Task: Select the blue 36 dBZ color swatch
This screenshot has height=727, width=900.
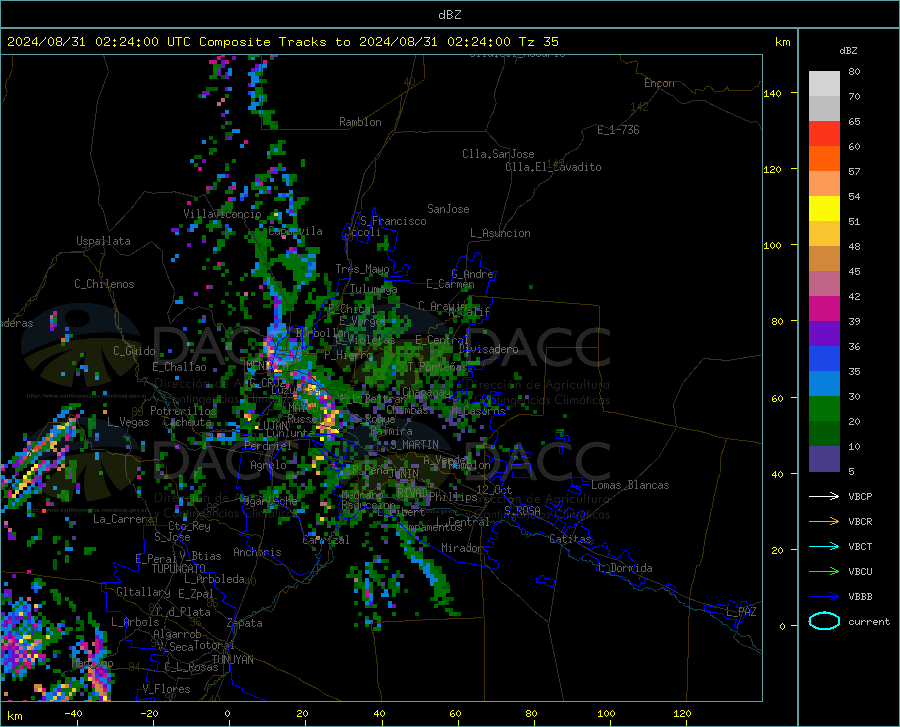Action: [x=824, y=359]
